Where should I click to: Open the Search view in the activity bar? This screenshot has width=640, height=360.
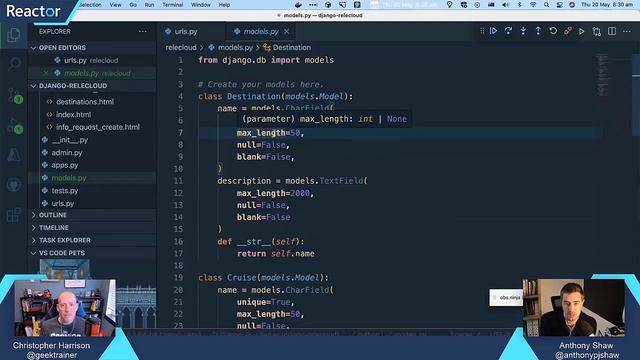click(x=14, y=64)
